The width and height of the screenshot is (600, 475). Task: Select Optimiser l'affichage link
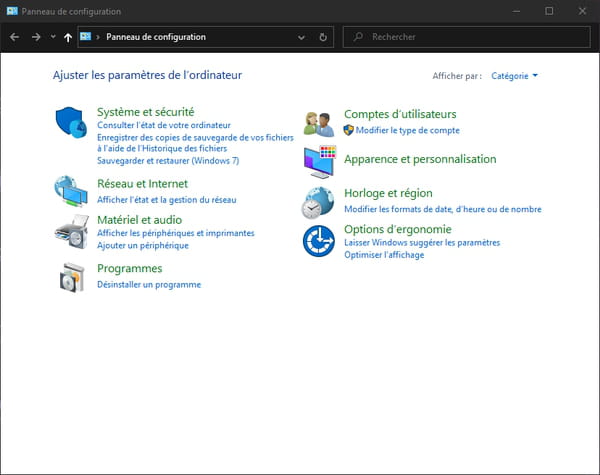pyautogui.click(x=384, y=255)
